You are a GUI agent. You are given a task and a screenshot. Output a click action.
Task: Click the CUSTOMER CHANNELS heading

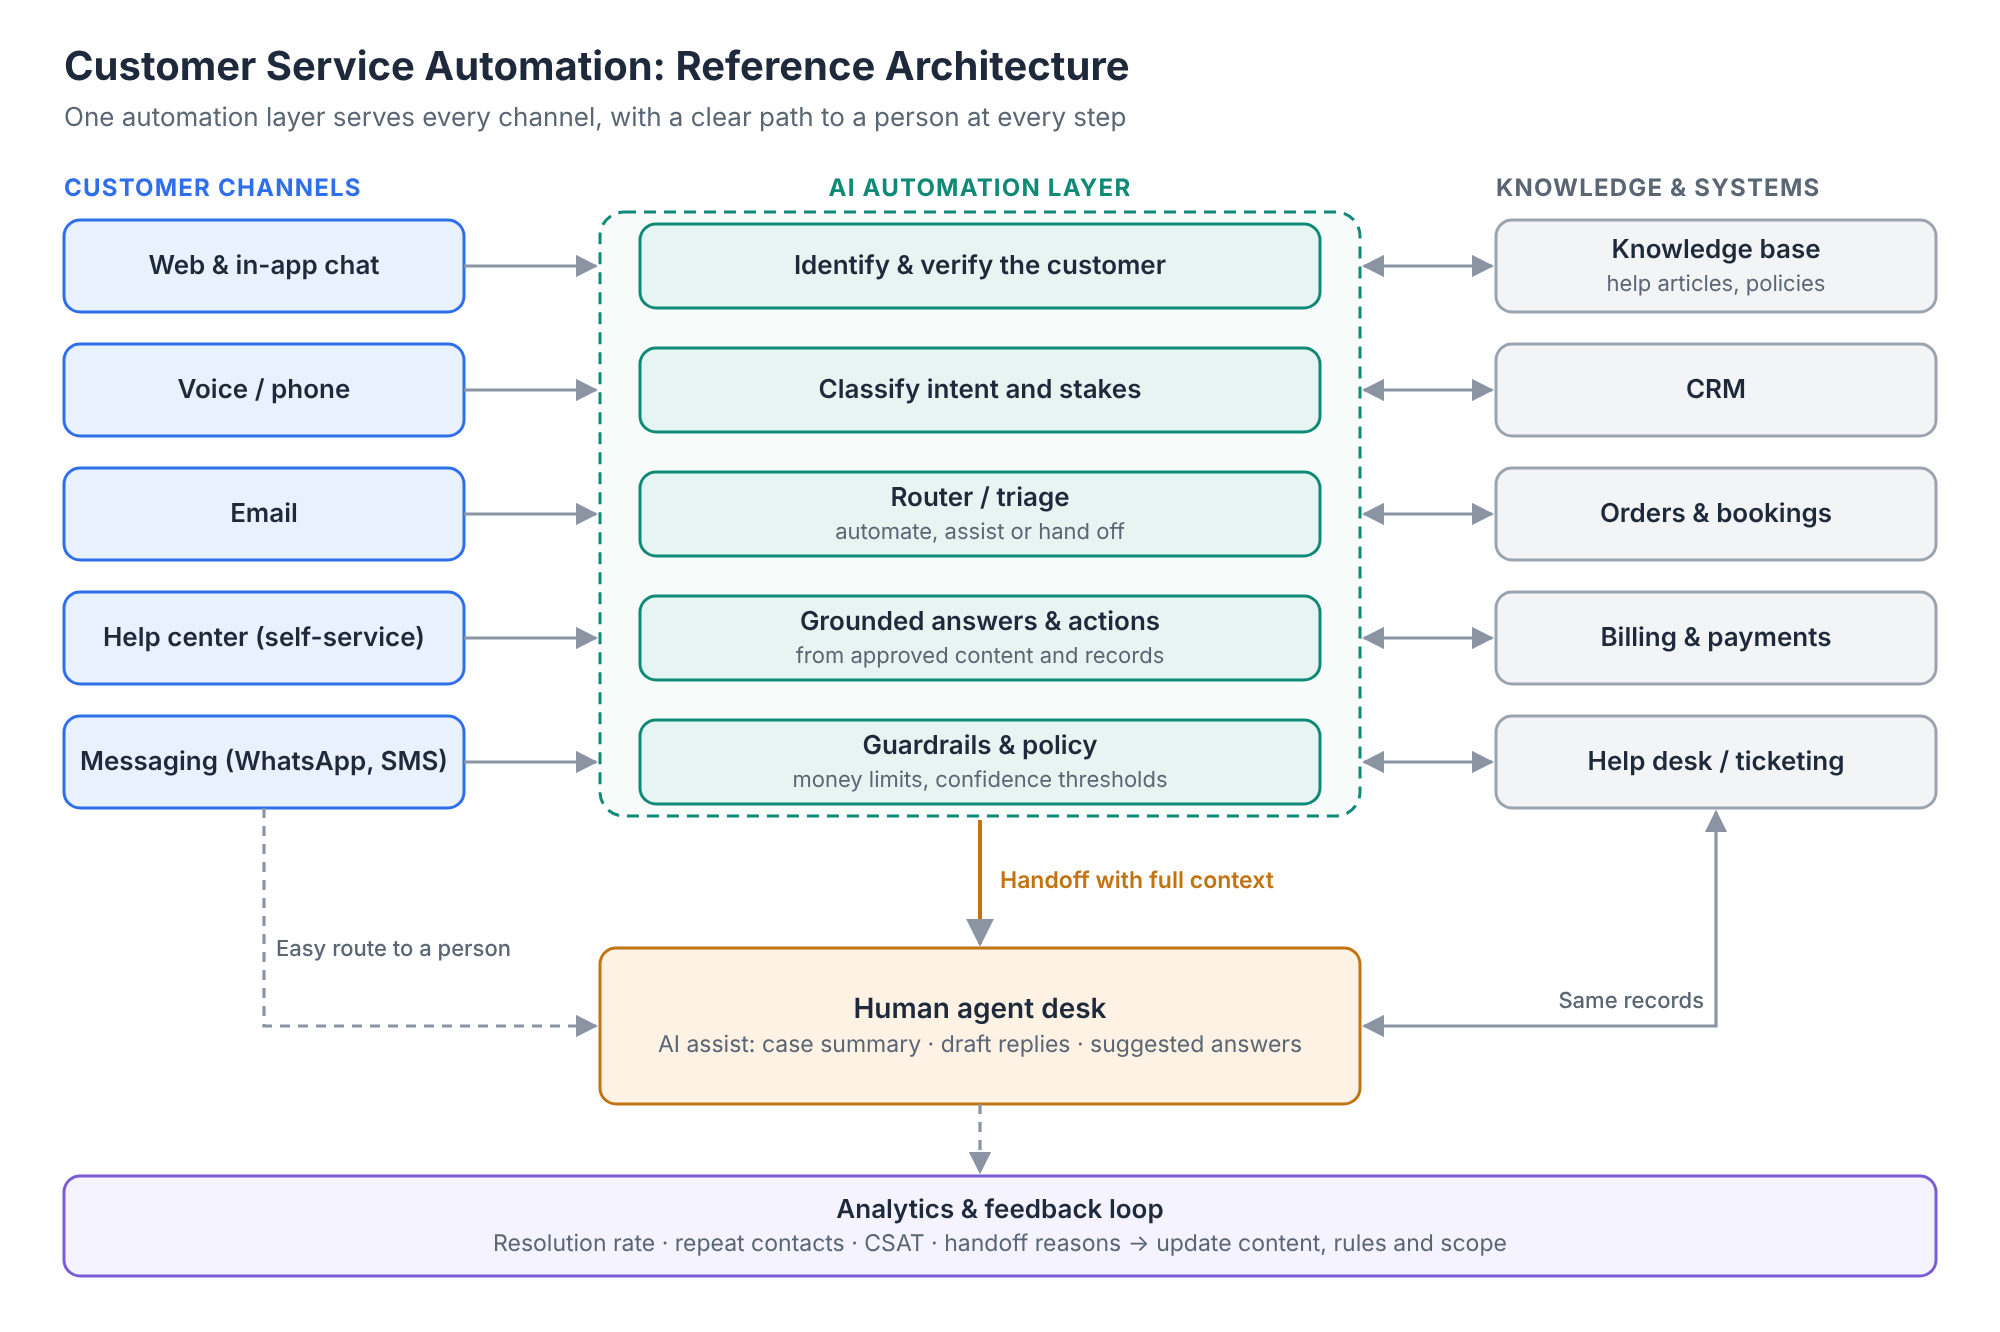[212, 188]
